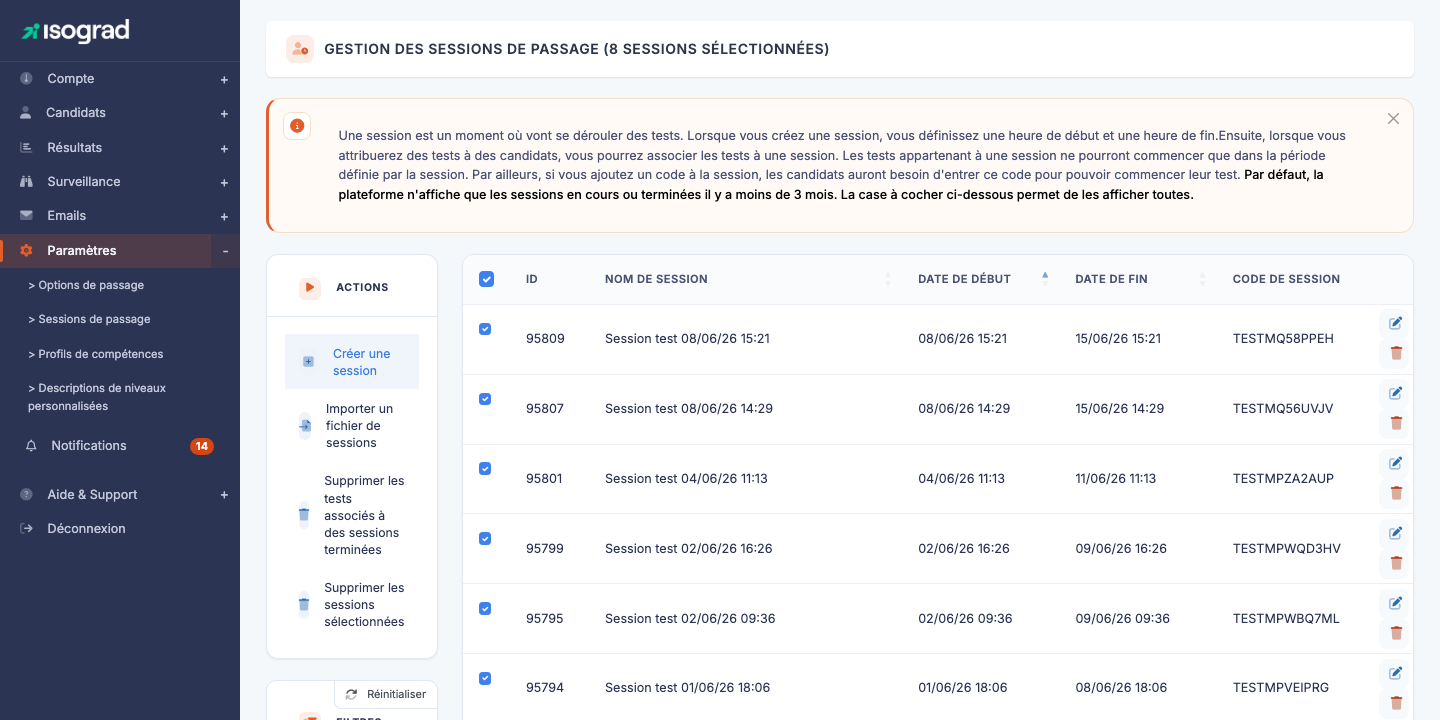Viewport: 1440px width, 720px height.
Task: Click session code TESTMQ58PPEH
Action: click(x=1283, y=339)
